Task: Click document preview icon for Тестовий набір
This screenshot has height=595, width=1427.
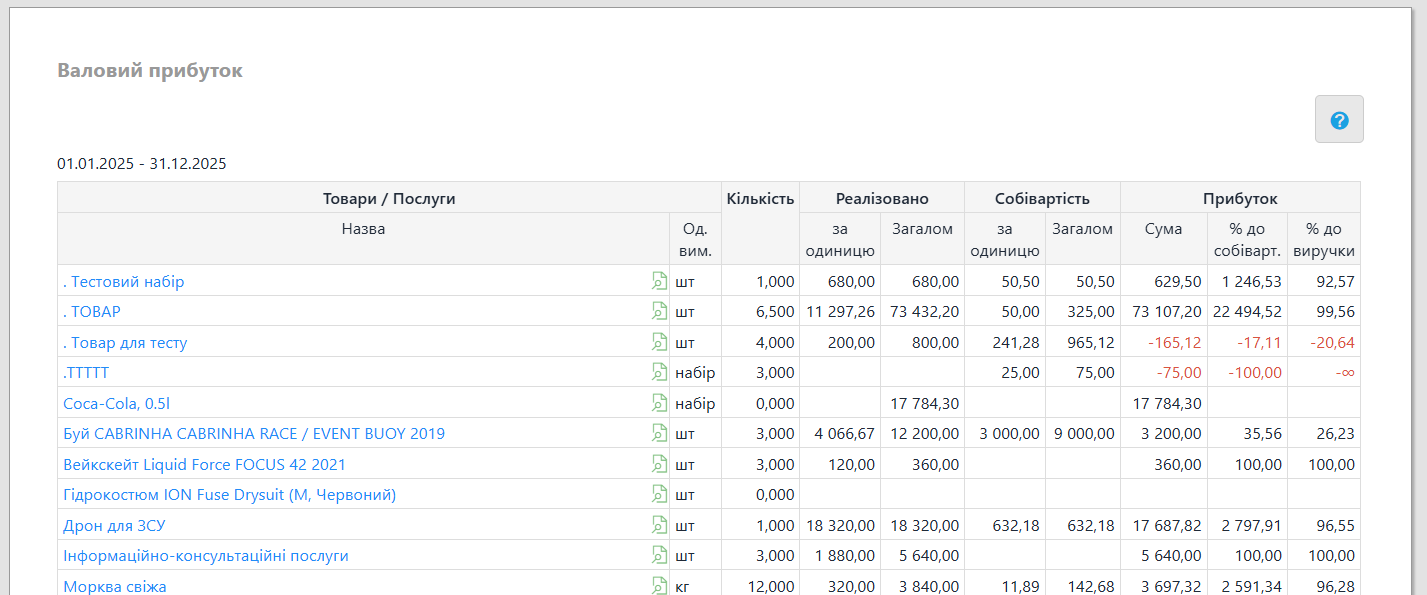Action: point(659,281)
